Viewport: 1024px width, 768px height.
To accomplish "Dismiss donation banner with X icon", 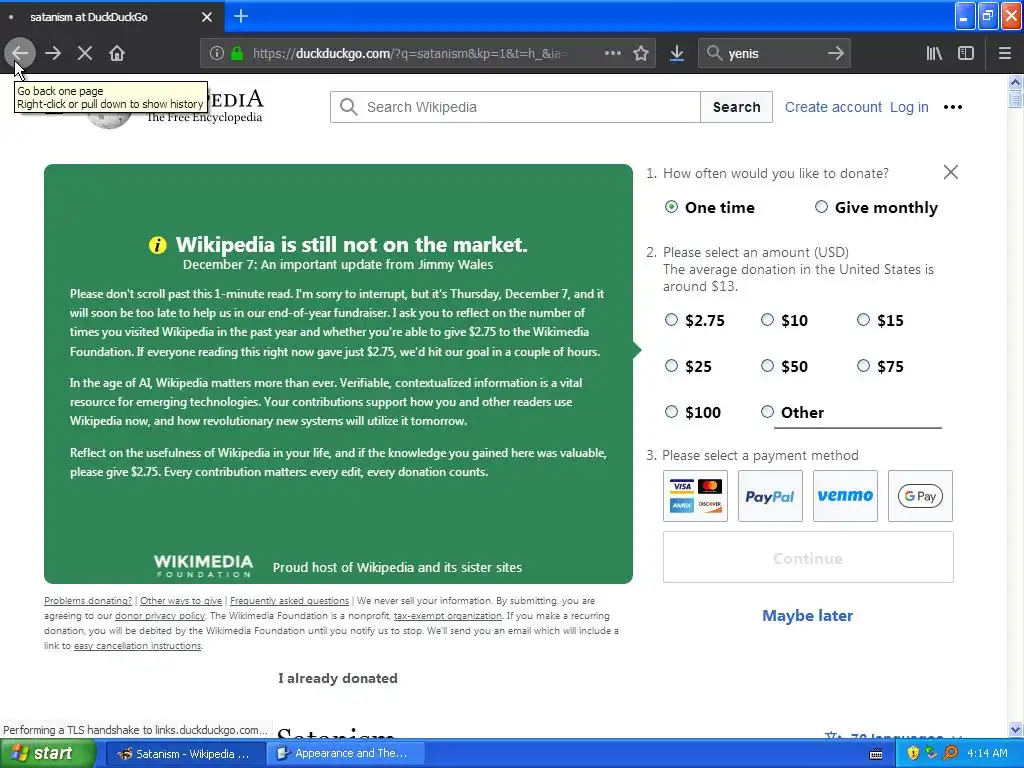I will (x=951, y=172).
